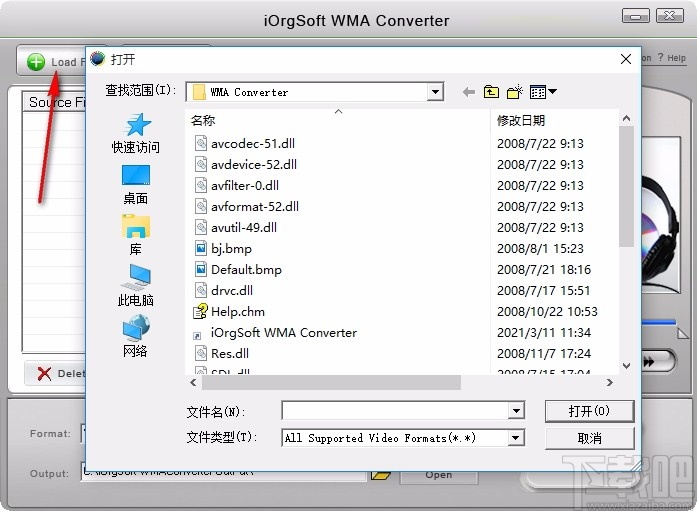The height and width of the screenshot is (511, 697).
Task: Select the file name Default.bmp
Action: pyautogui.click(x=246, y=270)
